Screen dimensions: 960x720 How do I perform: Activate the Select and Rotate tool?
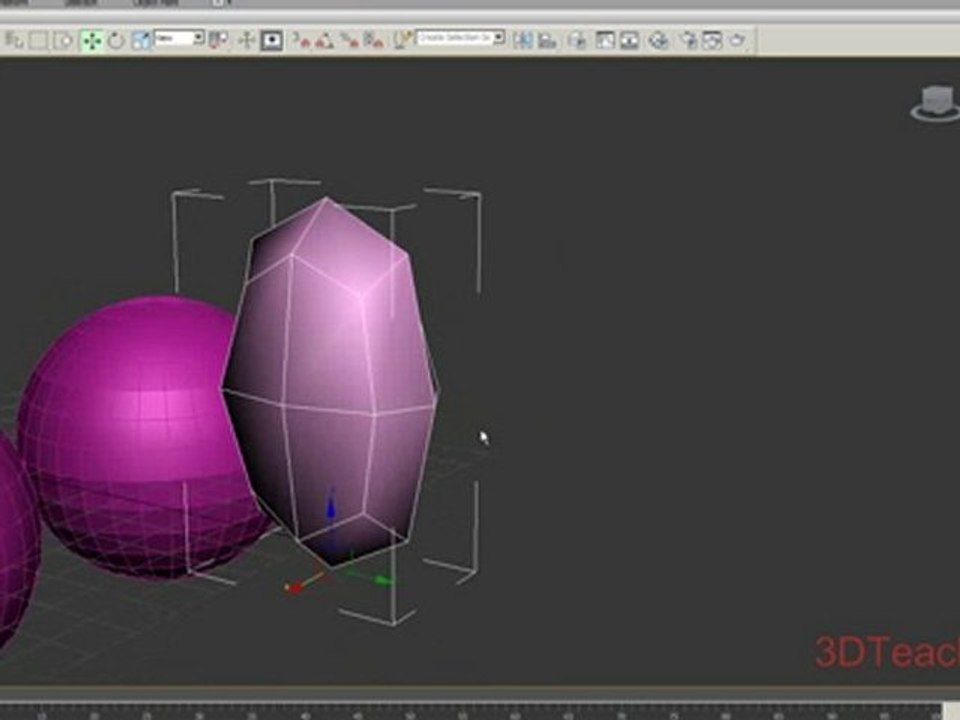click(x=116, y=40)
